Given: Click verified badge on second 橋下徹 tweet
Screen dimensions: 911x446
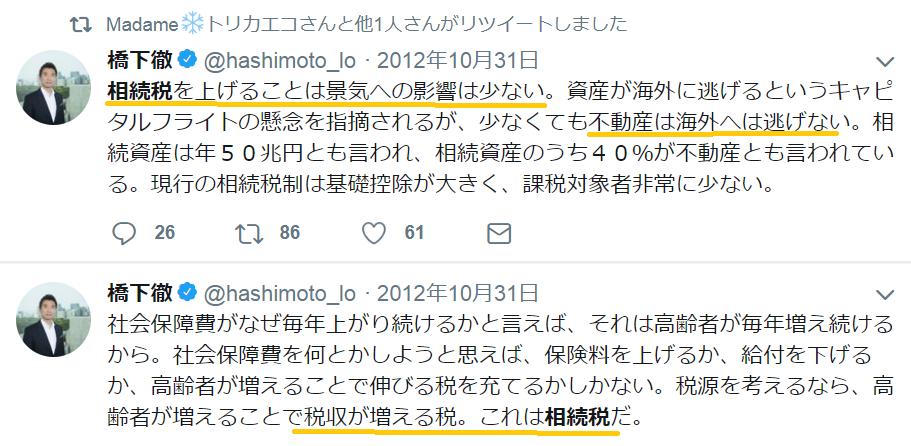Looking at the screenshot, I should pyautogui.click(x=188, y=293).
